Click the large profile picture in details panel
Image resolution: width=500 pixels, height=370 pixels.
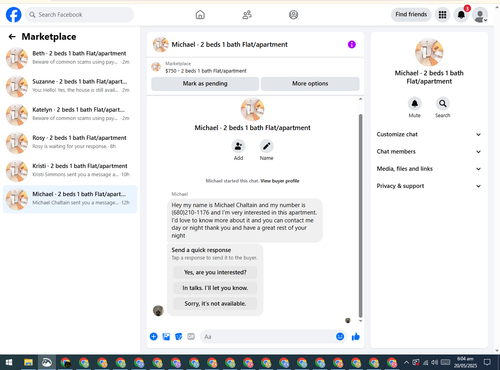click(429, 52)
